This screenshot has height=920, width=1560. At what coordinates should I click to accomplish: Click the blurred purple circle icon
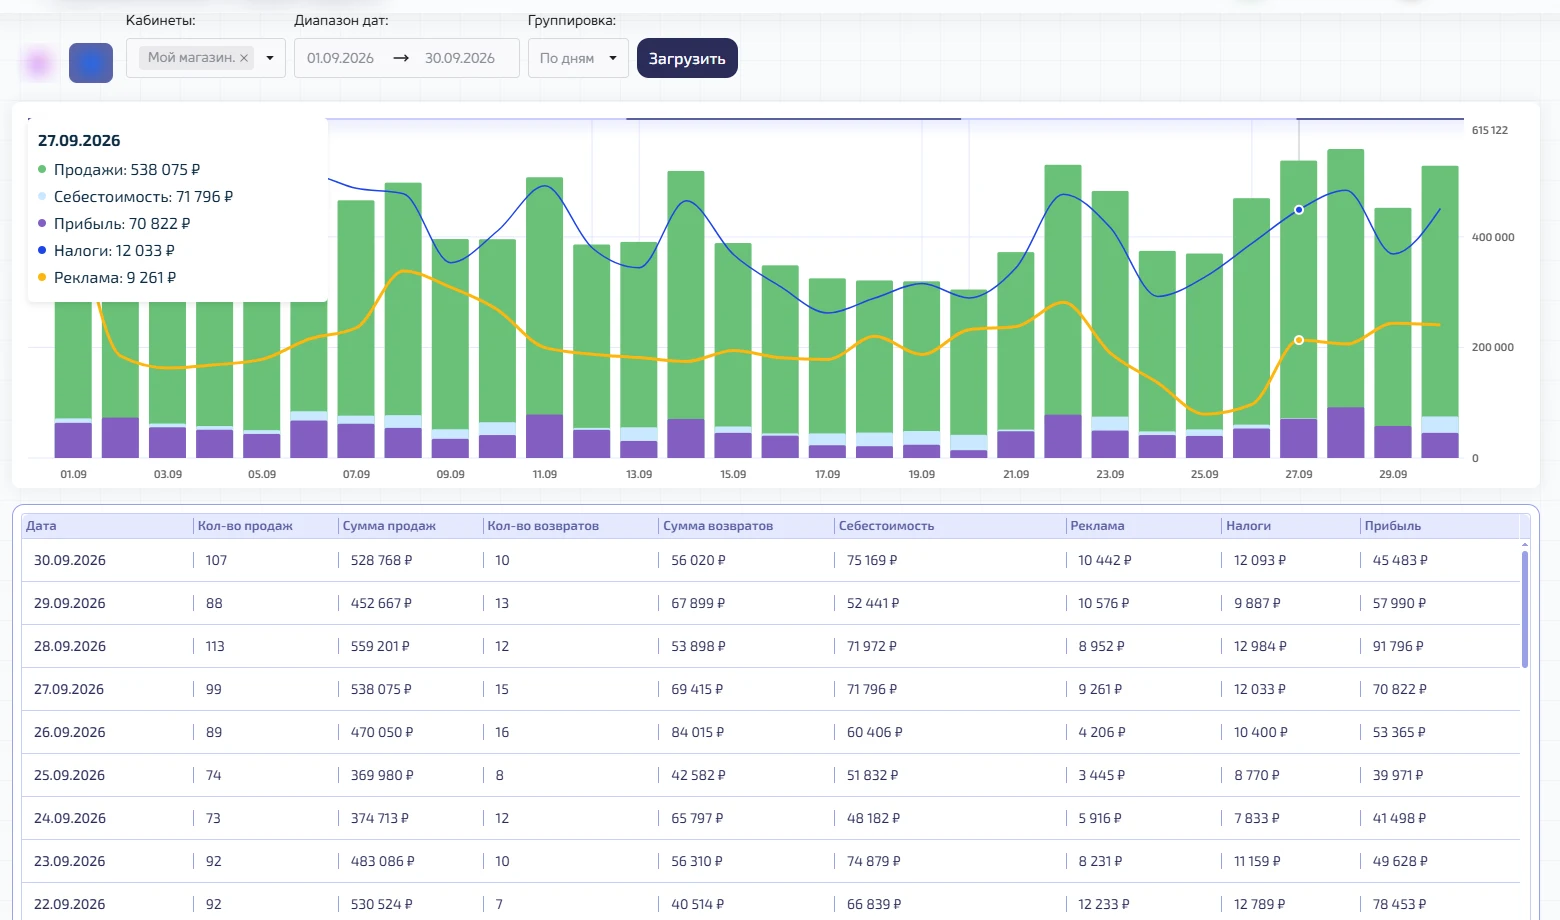pyautogui.click(x=38, y=64)
